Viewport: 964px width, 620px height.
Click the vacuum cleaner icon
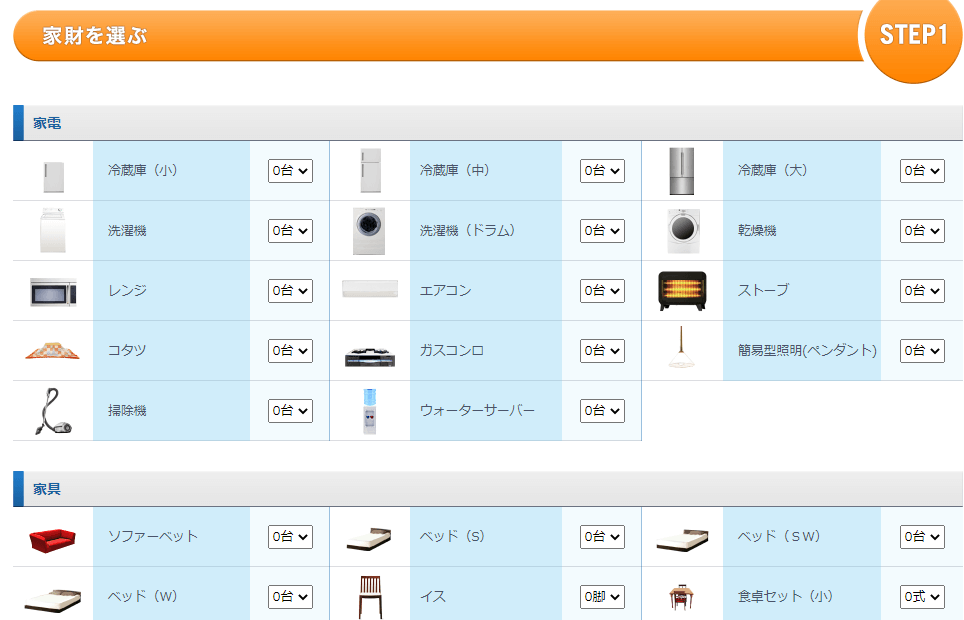pos(52,411)
